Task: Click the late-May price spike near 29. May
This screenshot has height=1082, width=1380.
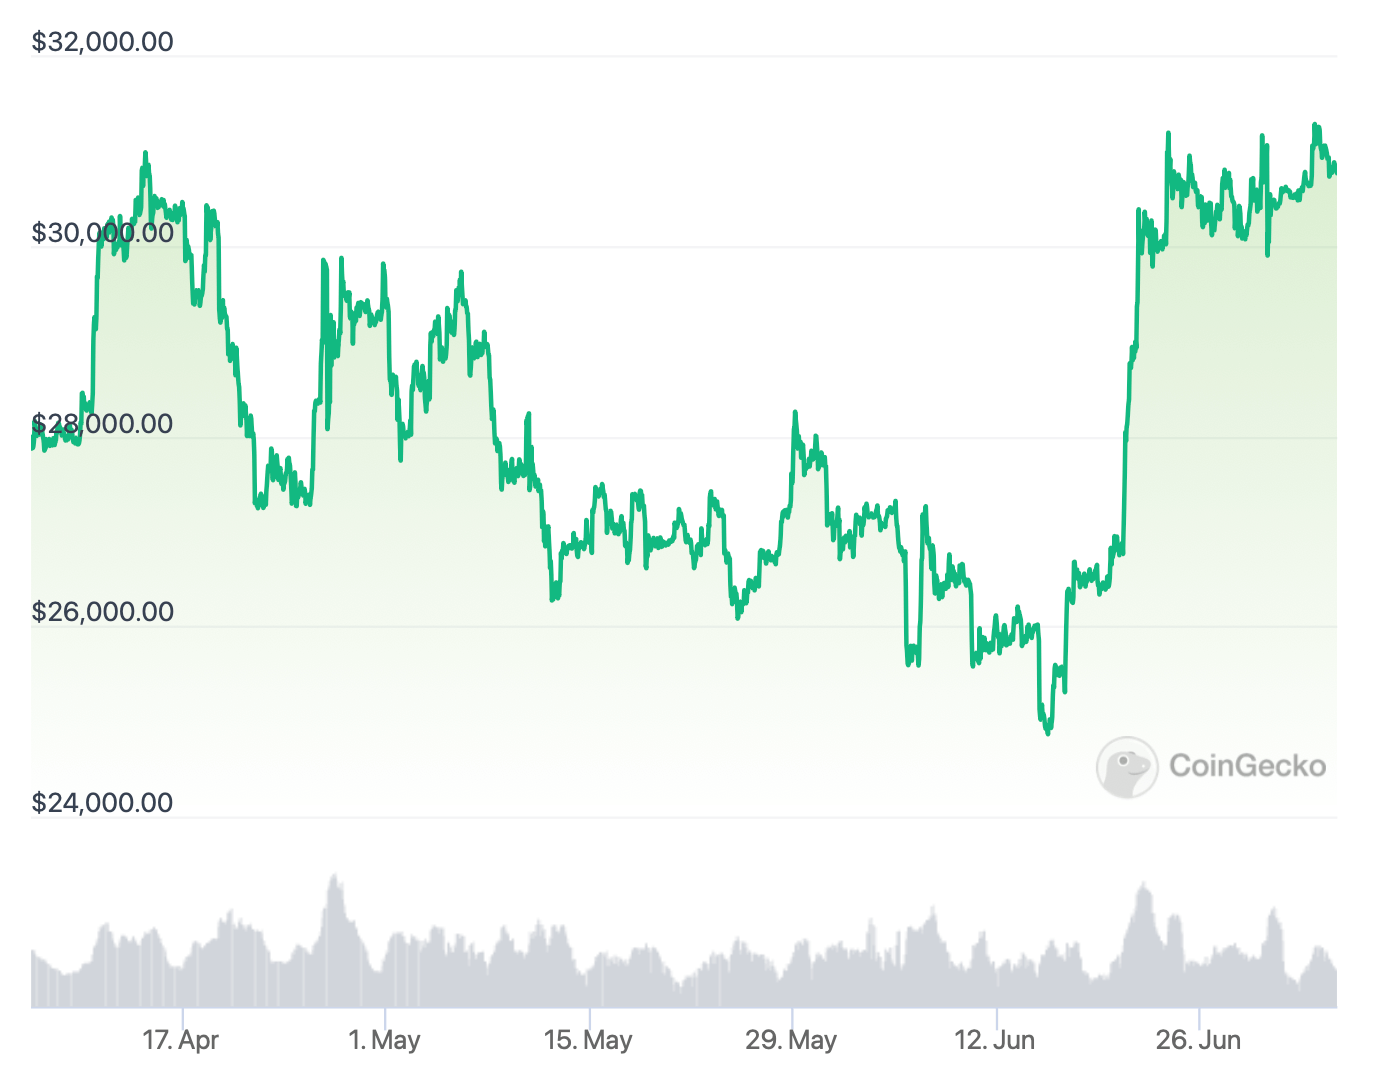Action: 795,413
